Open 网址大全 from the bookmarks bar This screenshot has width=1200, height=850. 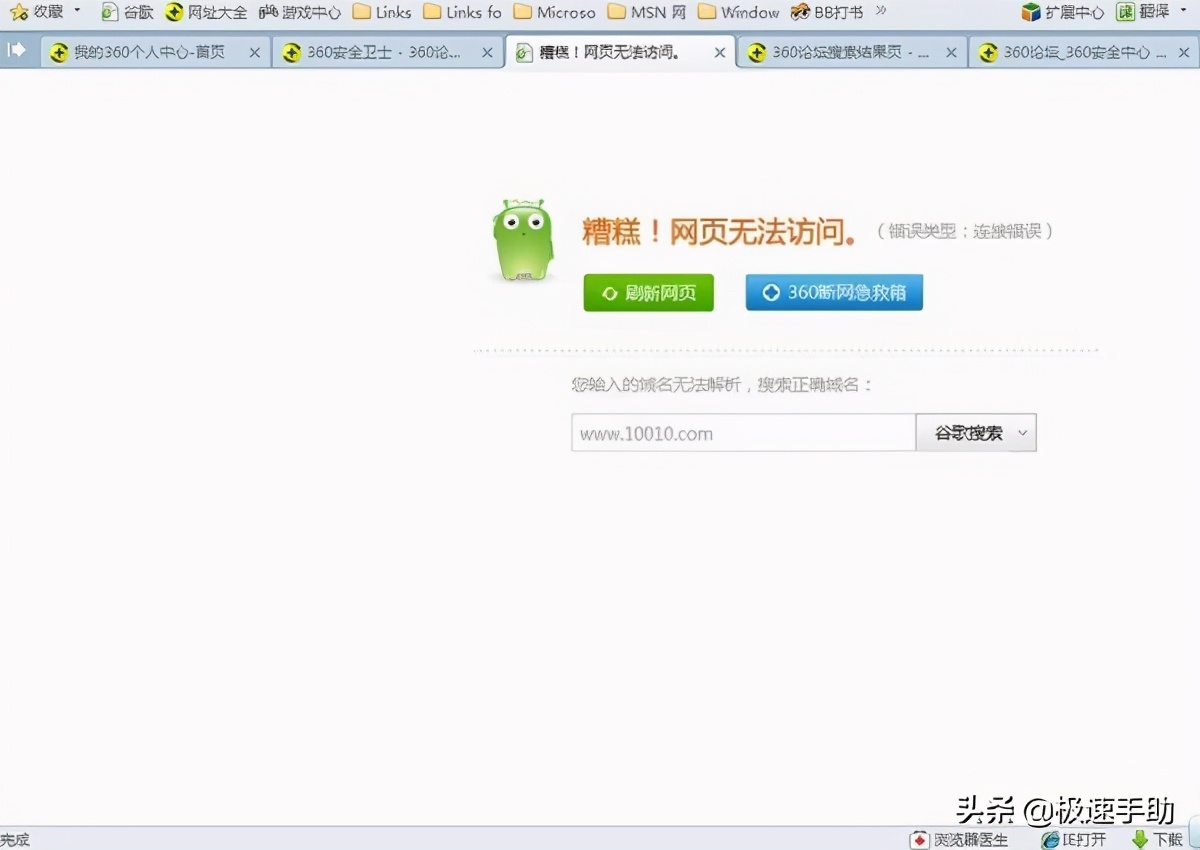tap(205, 13)
